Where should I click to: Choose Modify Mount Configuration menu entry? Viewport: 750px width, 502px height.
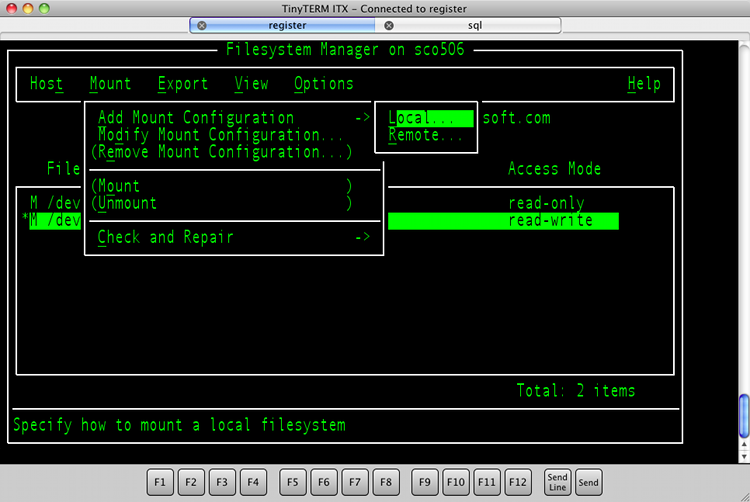point(221,135)
